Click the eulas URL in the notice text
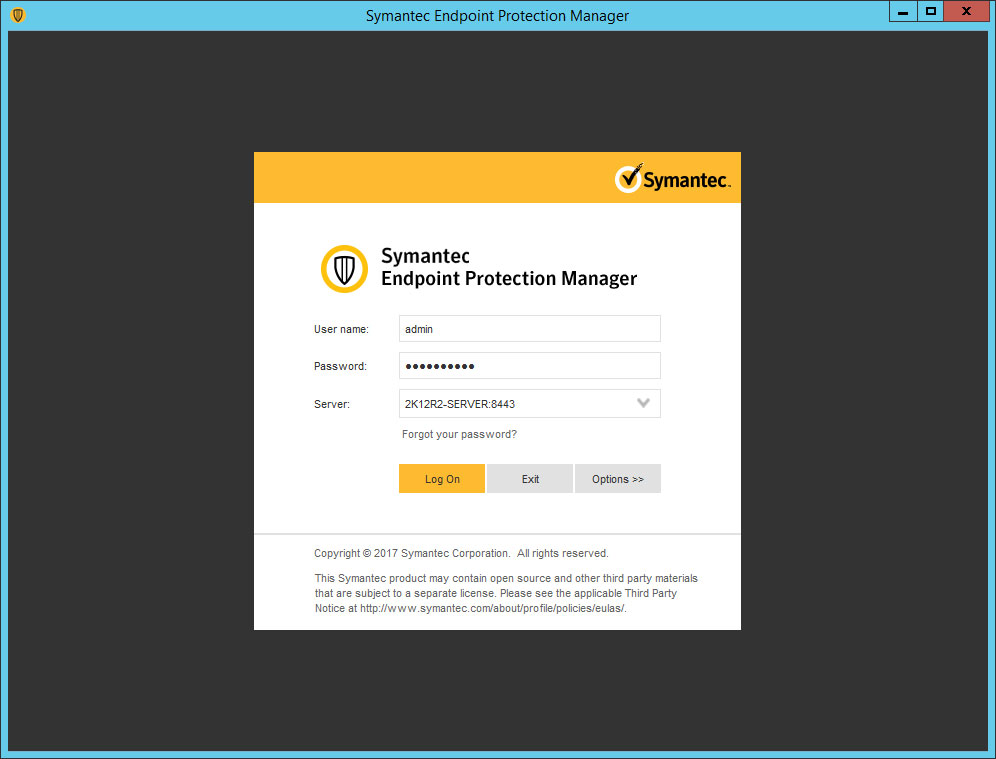The image size is (996, 759). 493,608
